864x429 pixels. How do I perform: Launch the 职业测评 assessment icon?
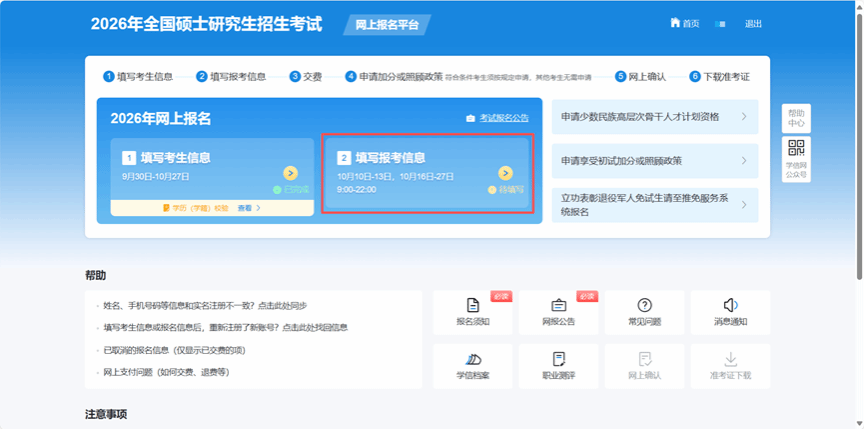(x=558, y=360)
